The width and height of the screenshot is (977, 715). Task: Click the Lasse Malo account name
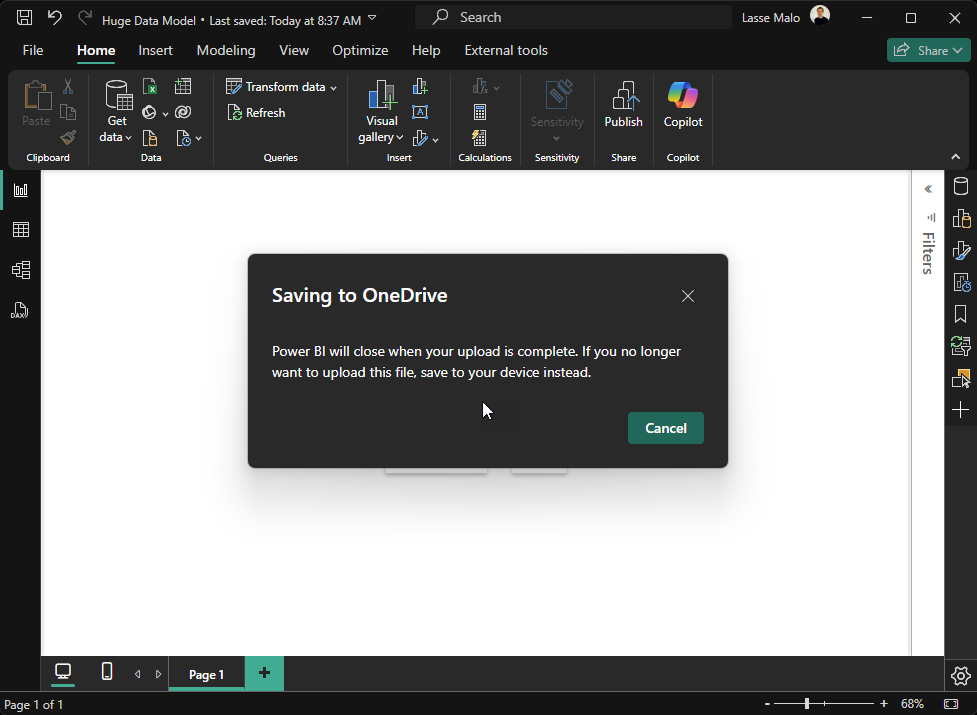pyautogui.click(x=771, y=18)
